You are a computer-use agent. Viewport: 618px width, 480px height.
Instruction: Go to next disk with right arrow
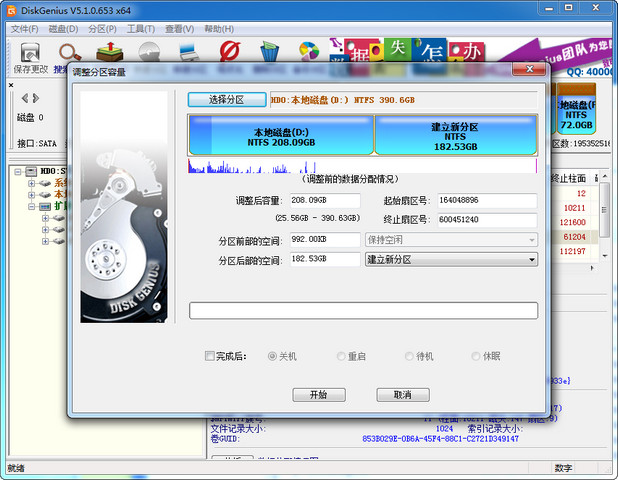36,98
